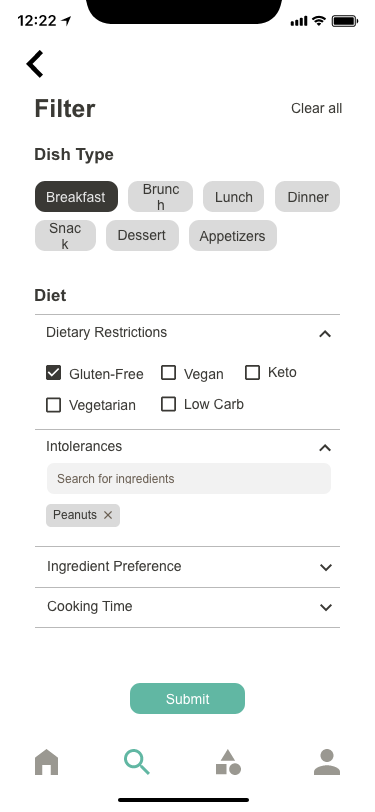Tap the search magnifier navigation icon

[137, 762]
